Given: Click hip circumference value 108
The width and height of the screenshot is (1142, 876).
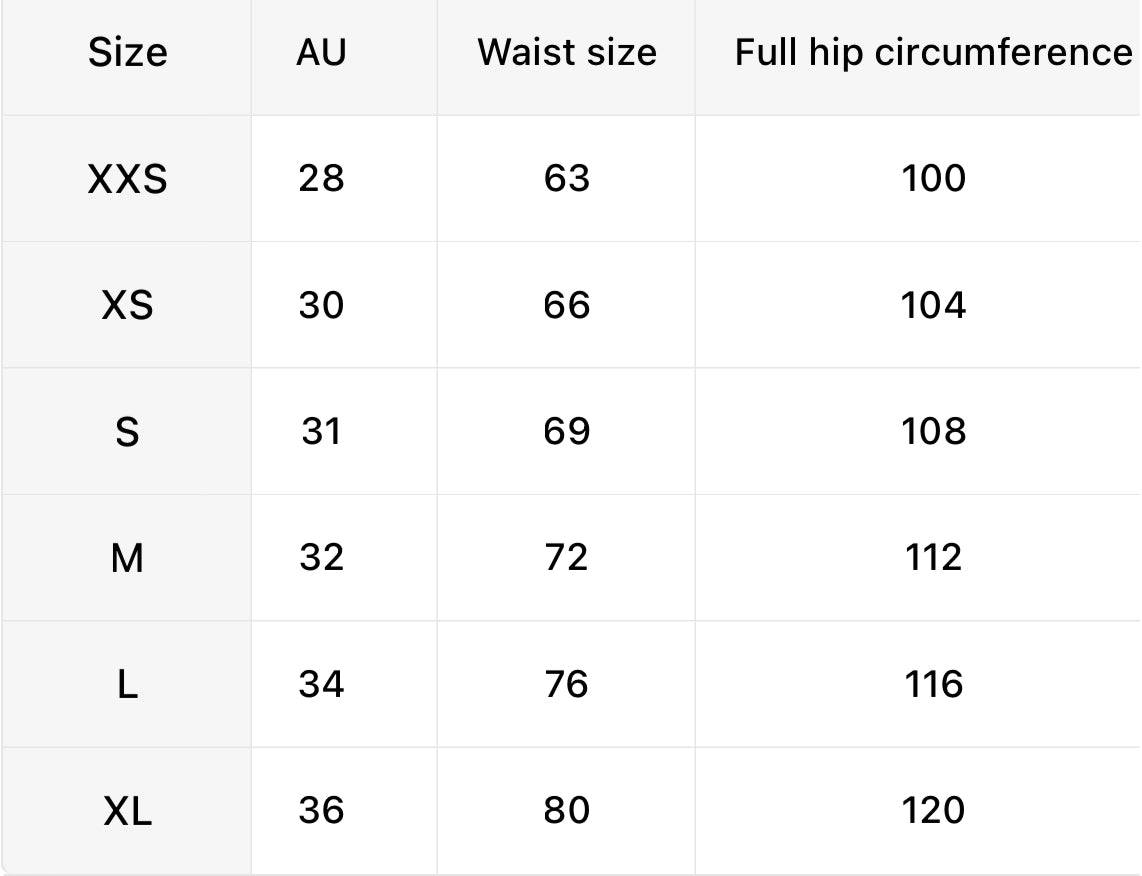Looking at the screenshot, I should [x=933, y=431].
